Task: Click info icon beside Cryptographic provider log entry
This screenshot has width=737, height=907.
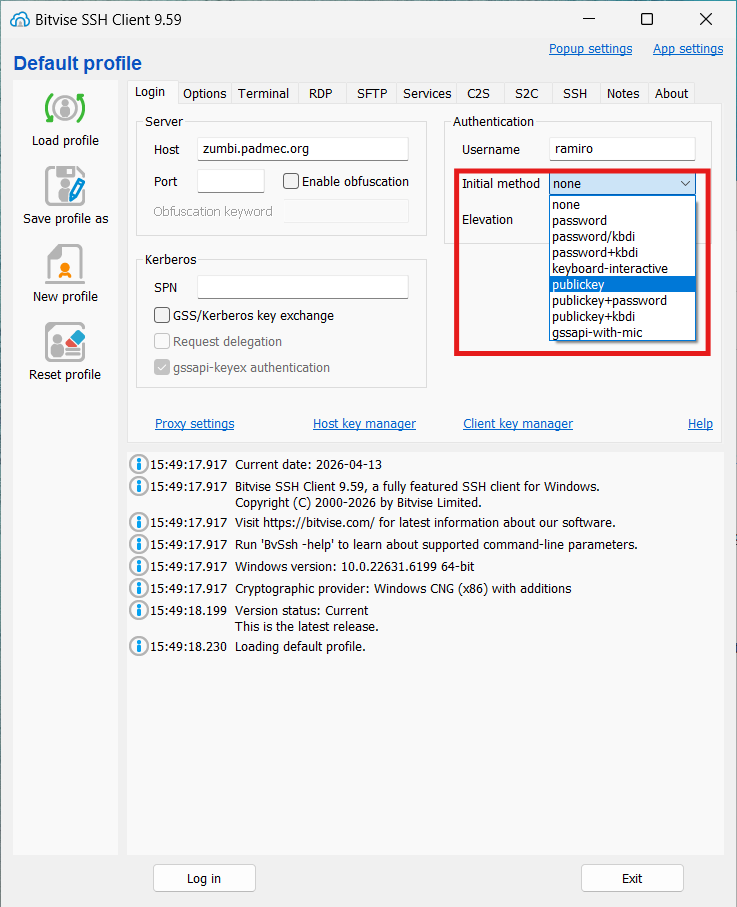Action: point(138,588)
